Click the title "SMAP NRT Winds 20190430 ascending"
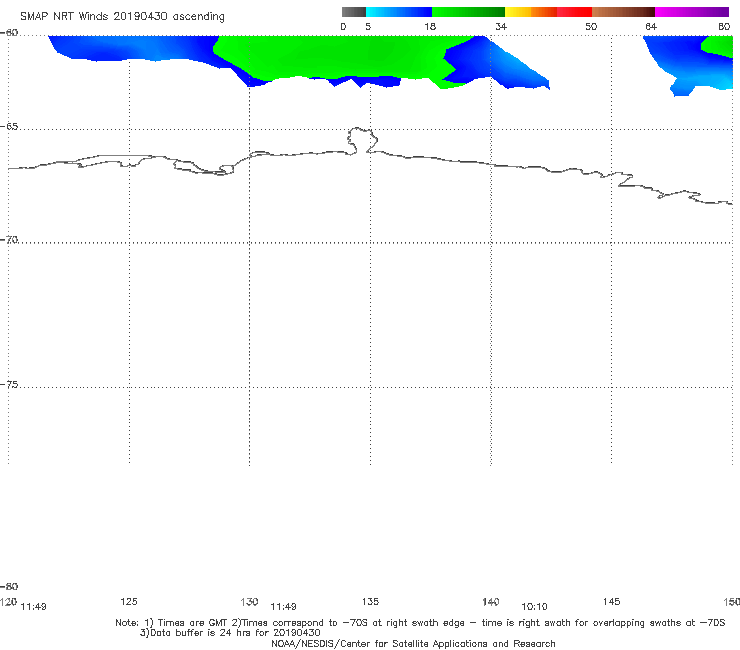 pos(122,16)
